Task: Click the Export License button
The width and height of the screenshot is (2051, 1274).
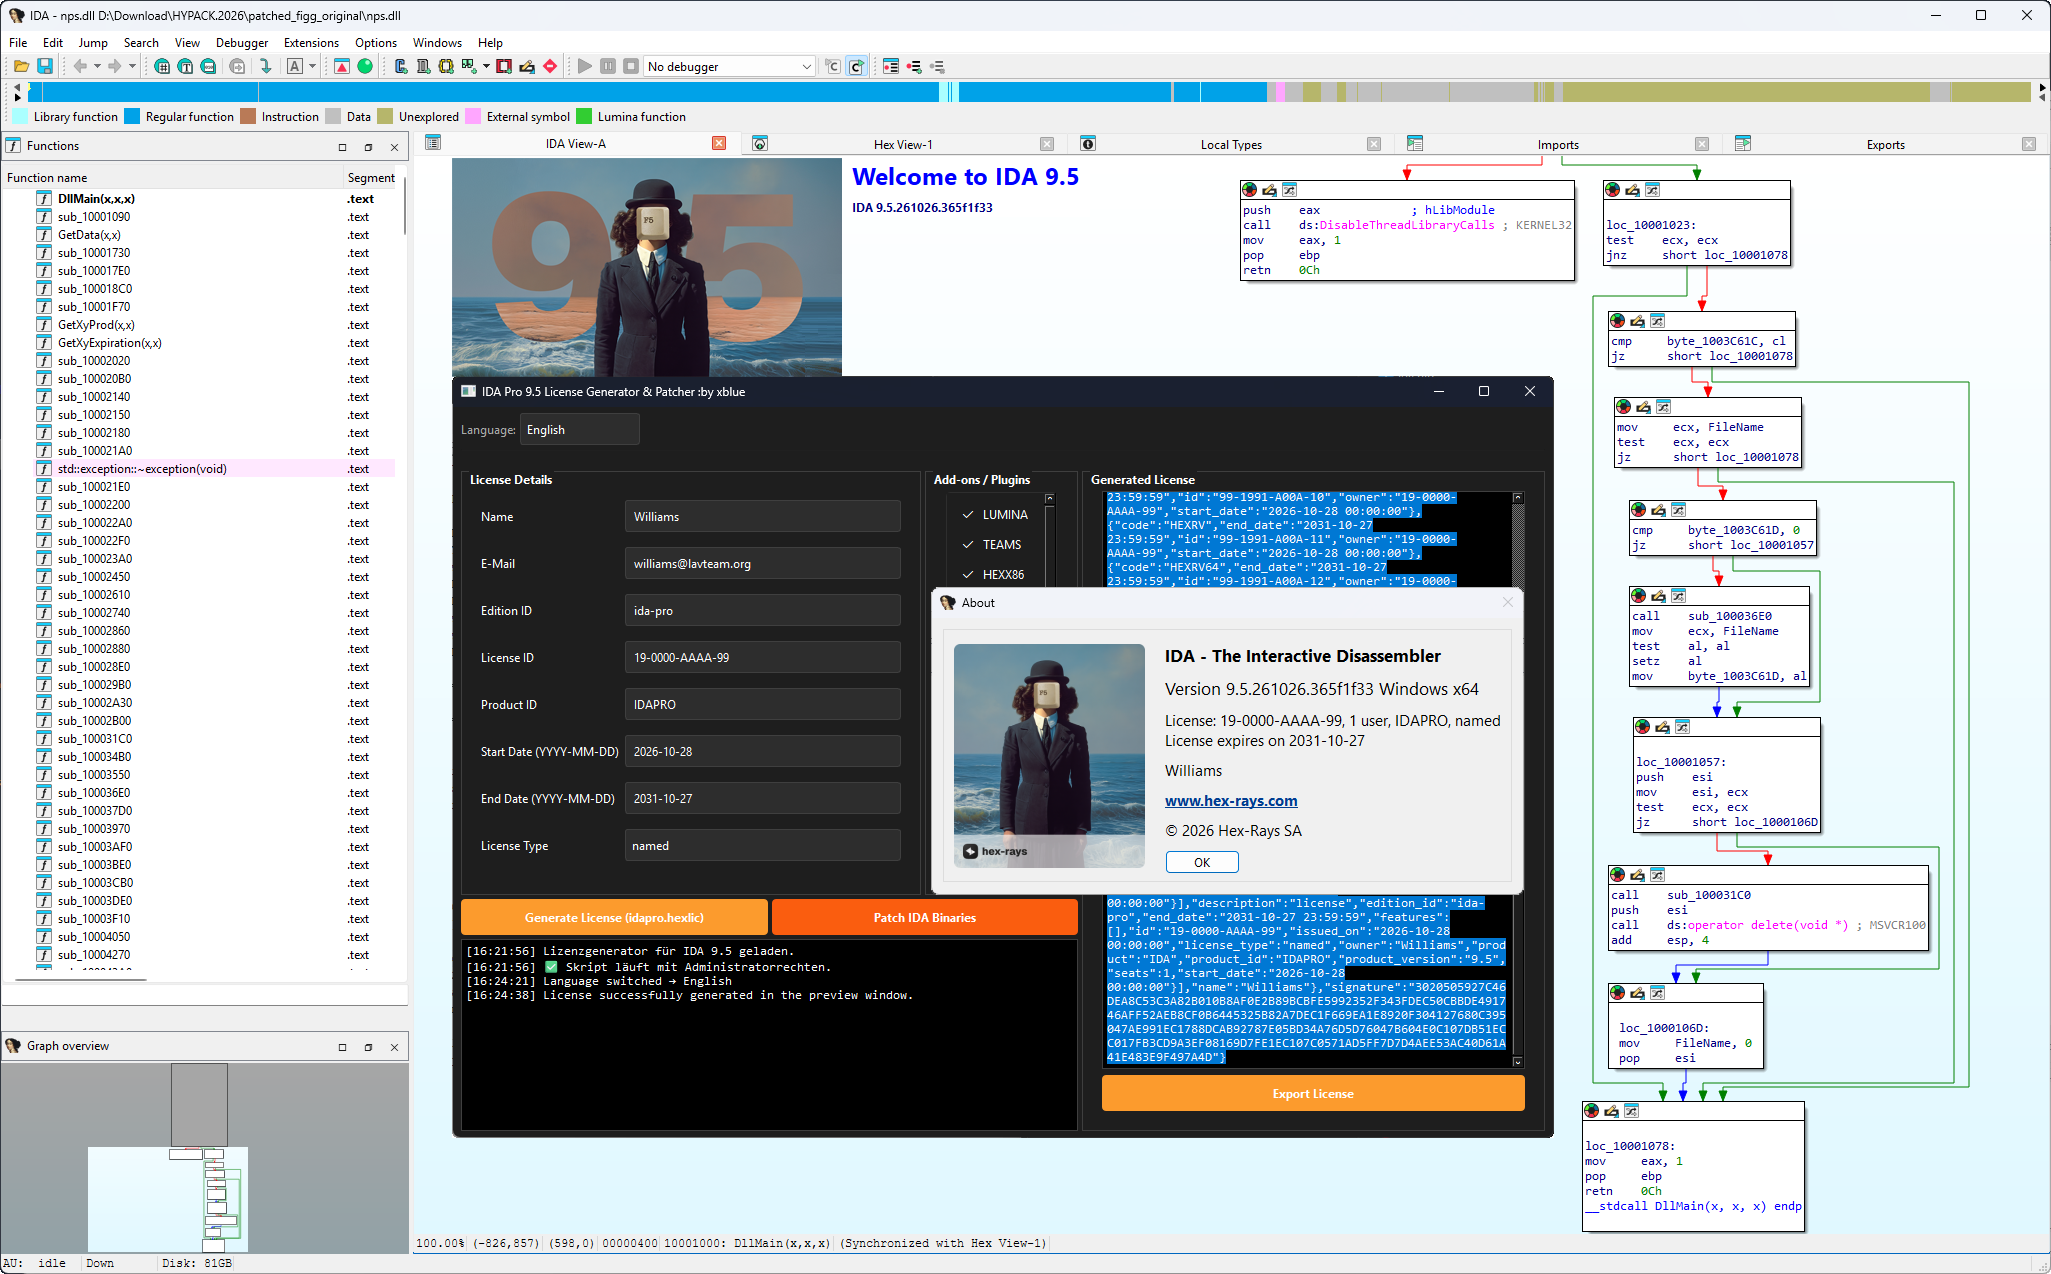Action: point(1313,1093)
